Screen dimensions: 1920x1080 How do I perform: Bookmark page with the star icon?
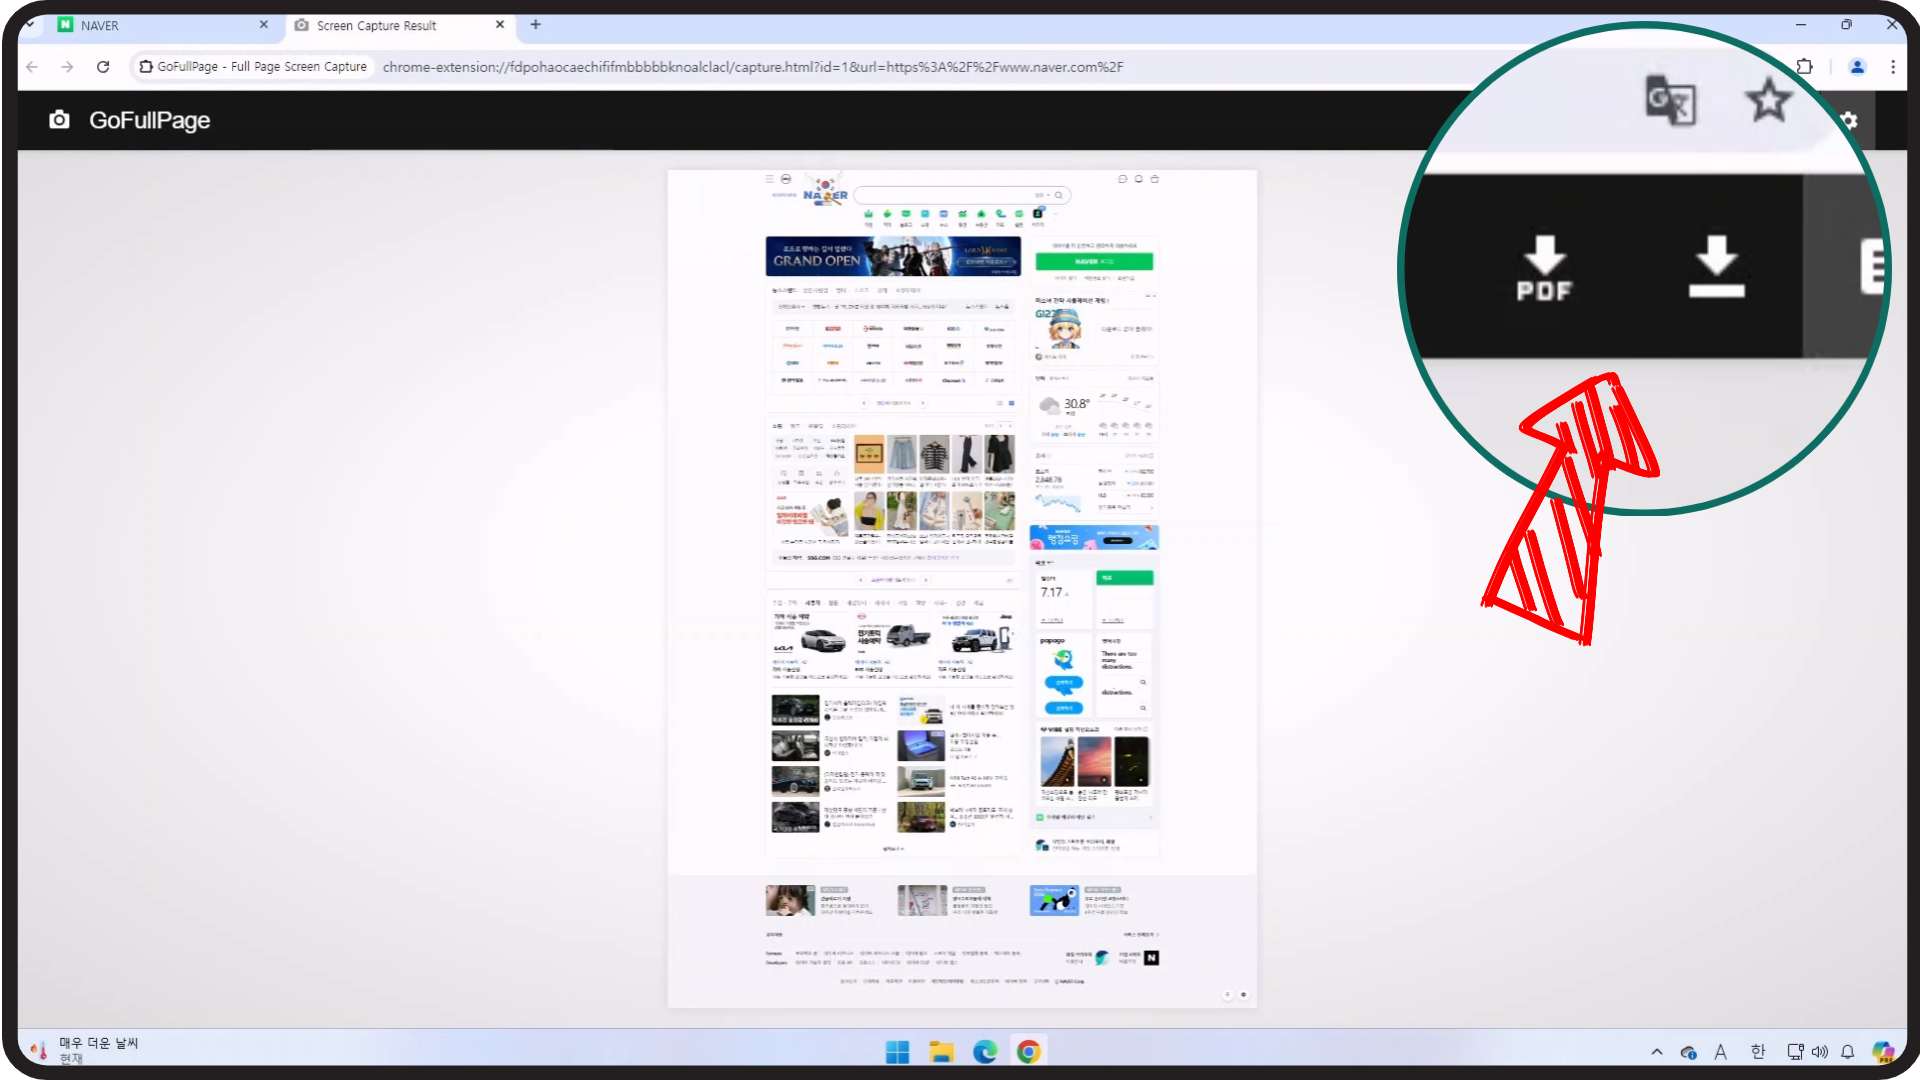click(1768, 100)
